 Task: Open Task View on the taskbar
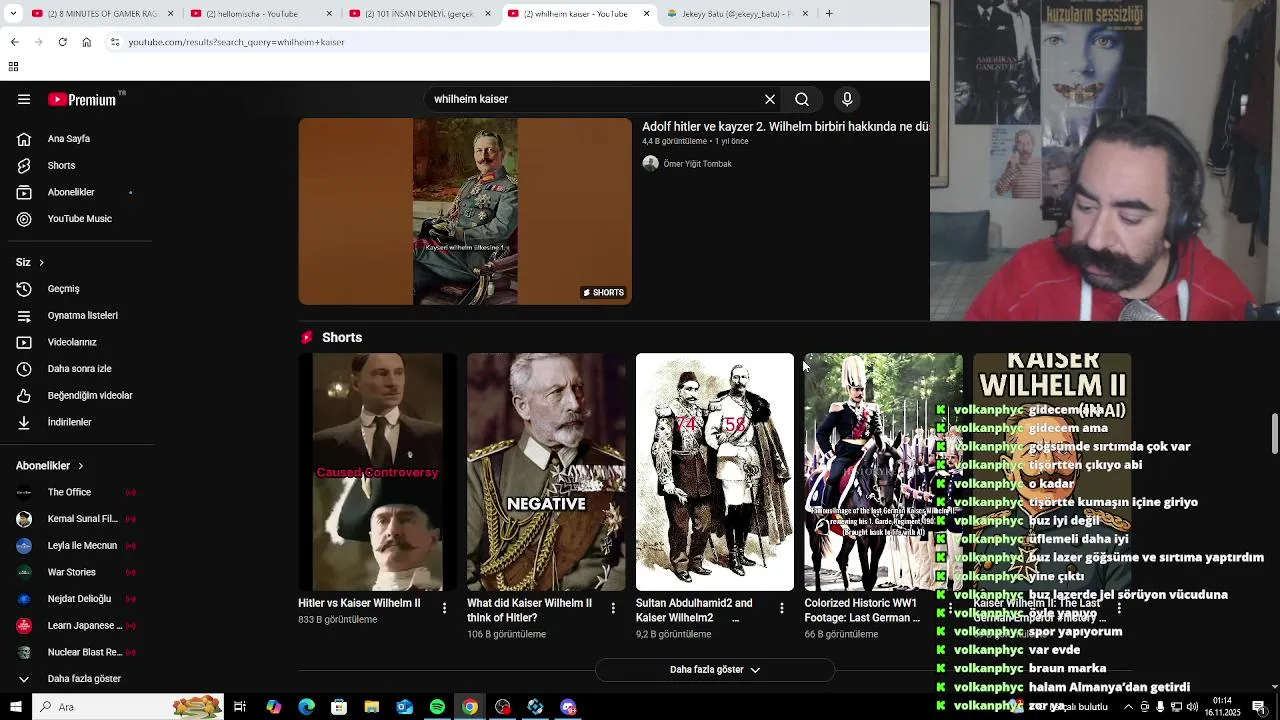click(240, 707)
